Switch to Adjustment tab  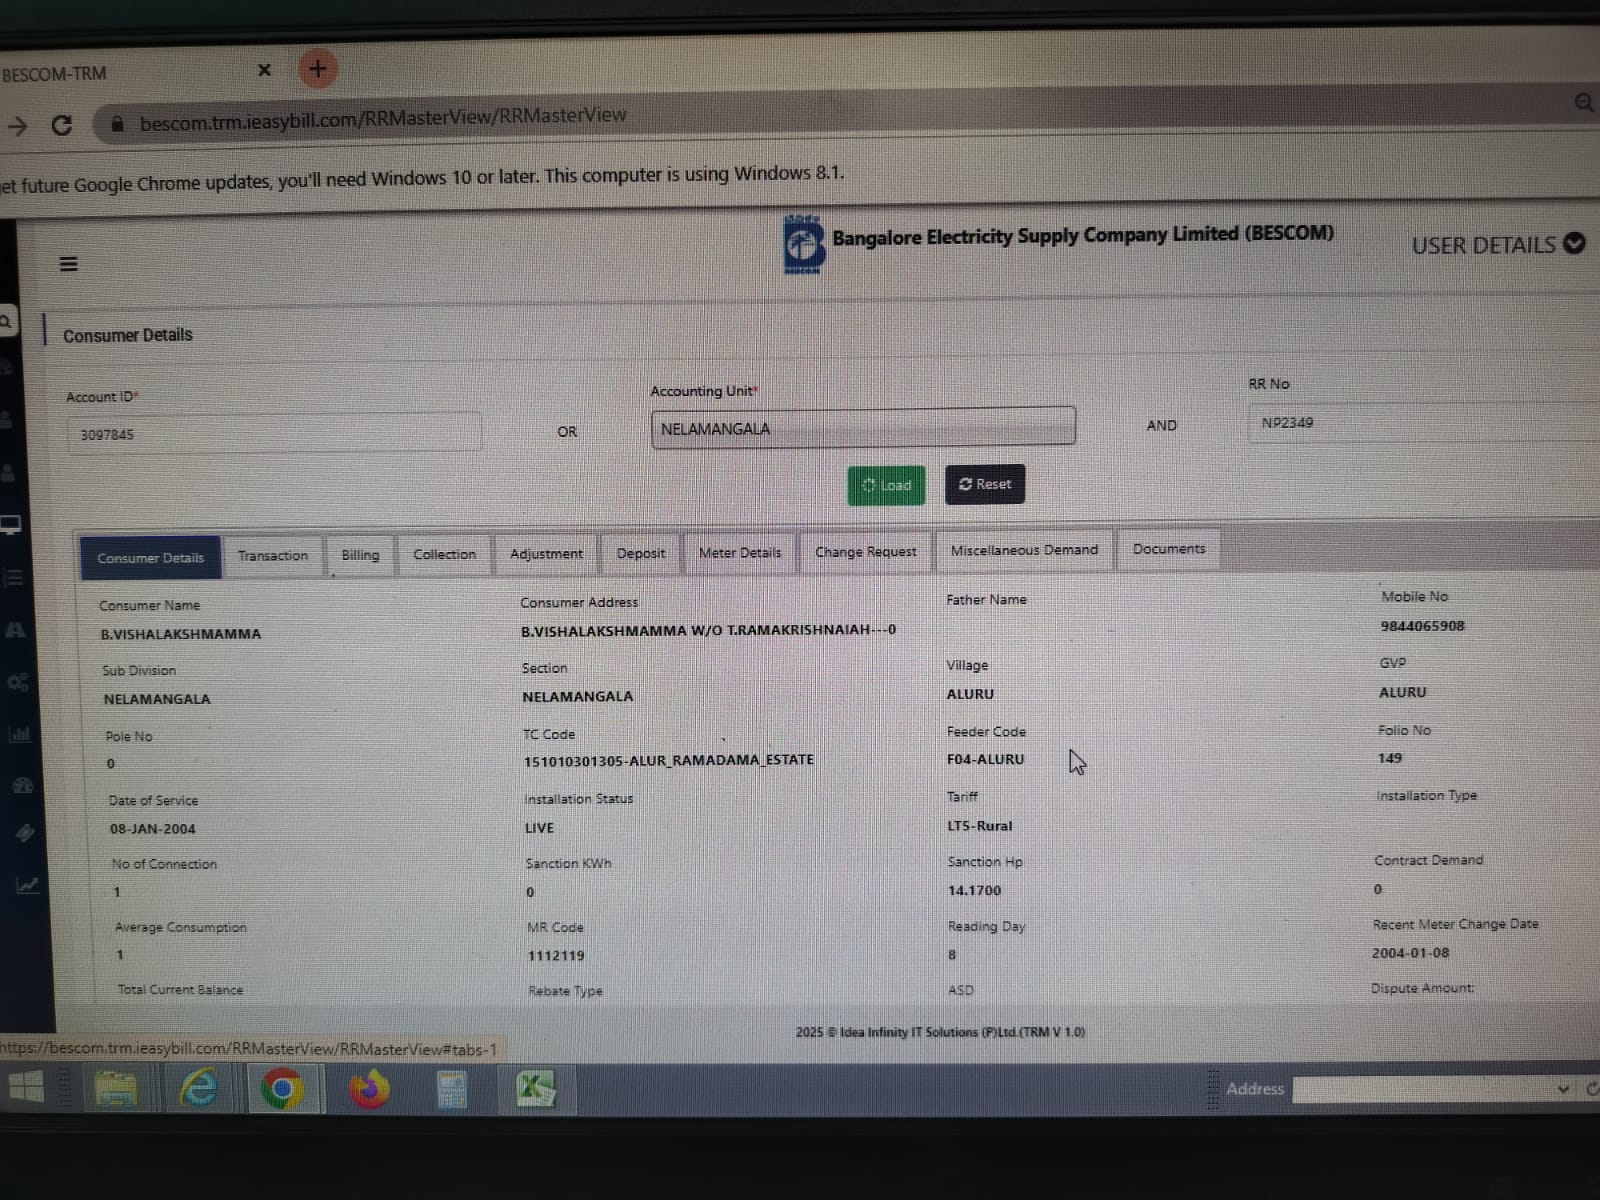546,553
